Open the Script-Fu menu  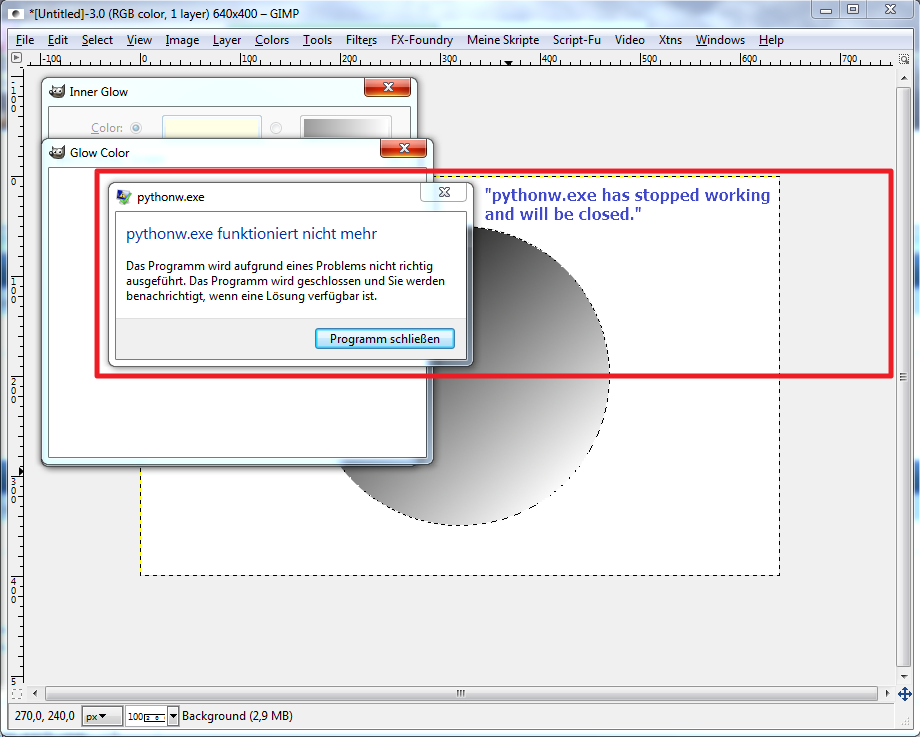577,40
